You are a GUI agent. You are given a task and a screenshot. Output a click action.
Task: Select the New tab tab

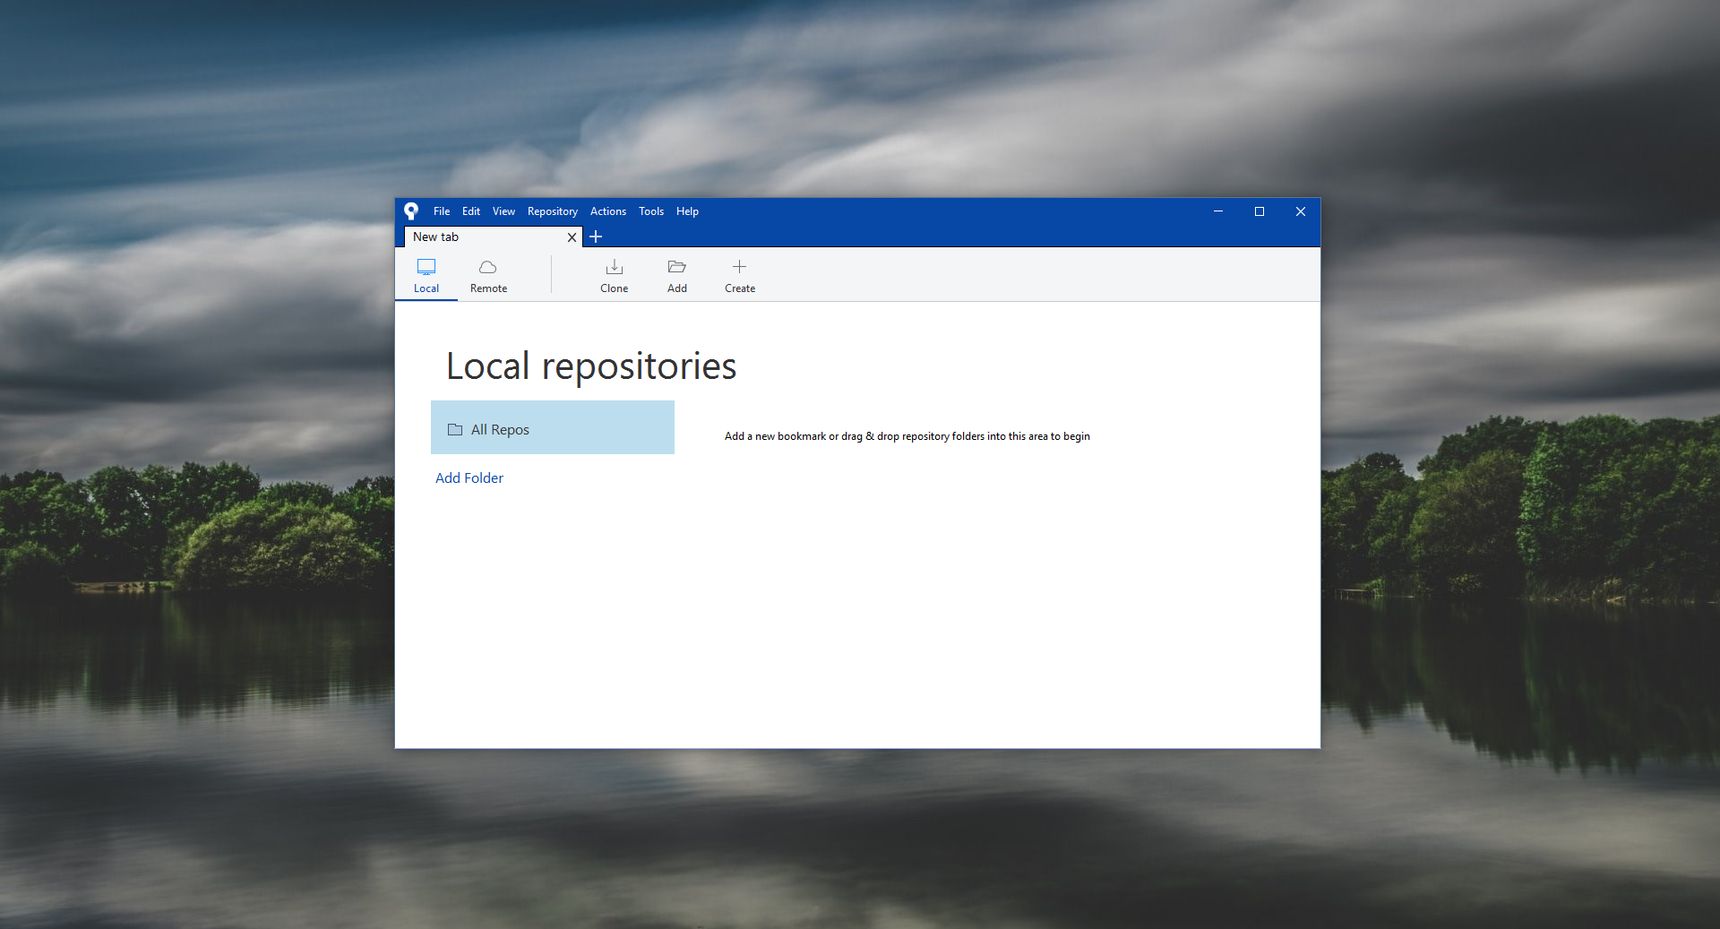[493, 237]
